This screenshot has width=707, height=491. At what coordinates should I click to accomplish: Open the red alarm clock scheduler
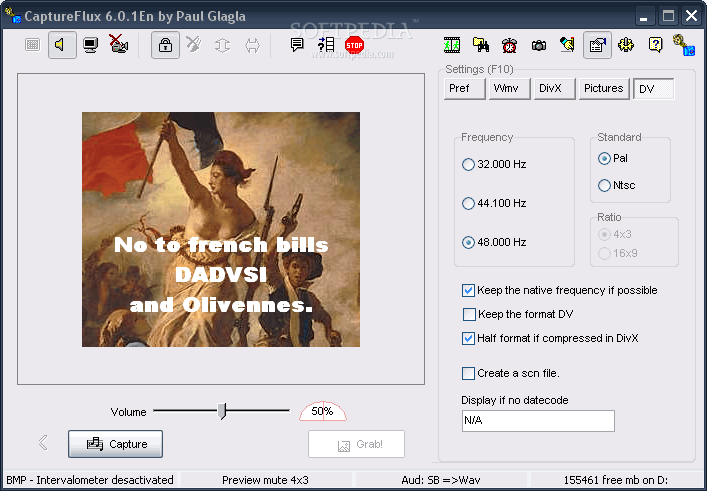510,45
